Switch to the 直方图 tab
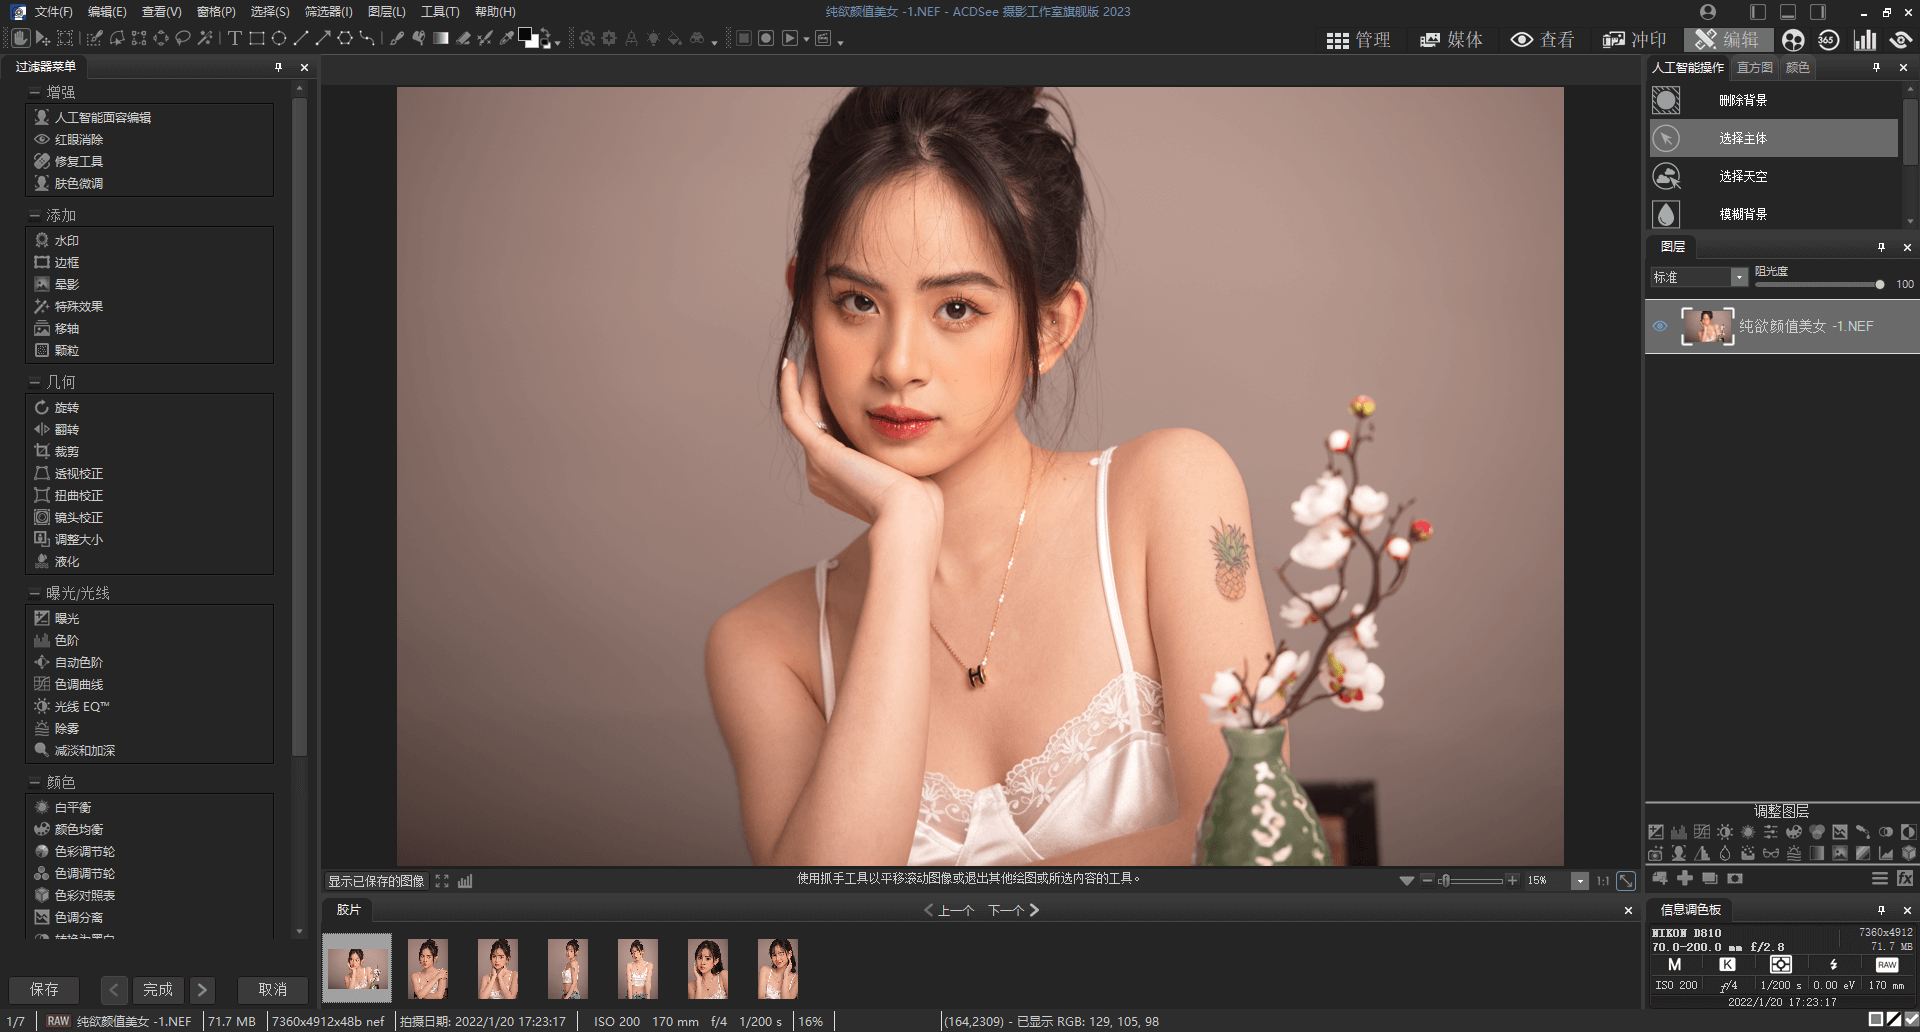The width and height of the screenshot is (1920, 1032). click(x=1754, y=67)
